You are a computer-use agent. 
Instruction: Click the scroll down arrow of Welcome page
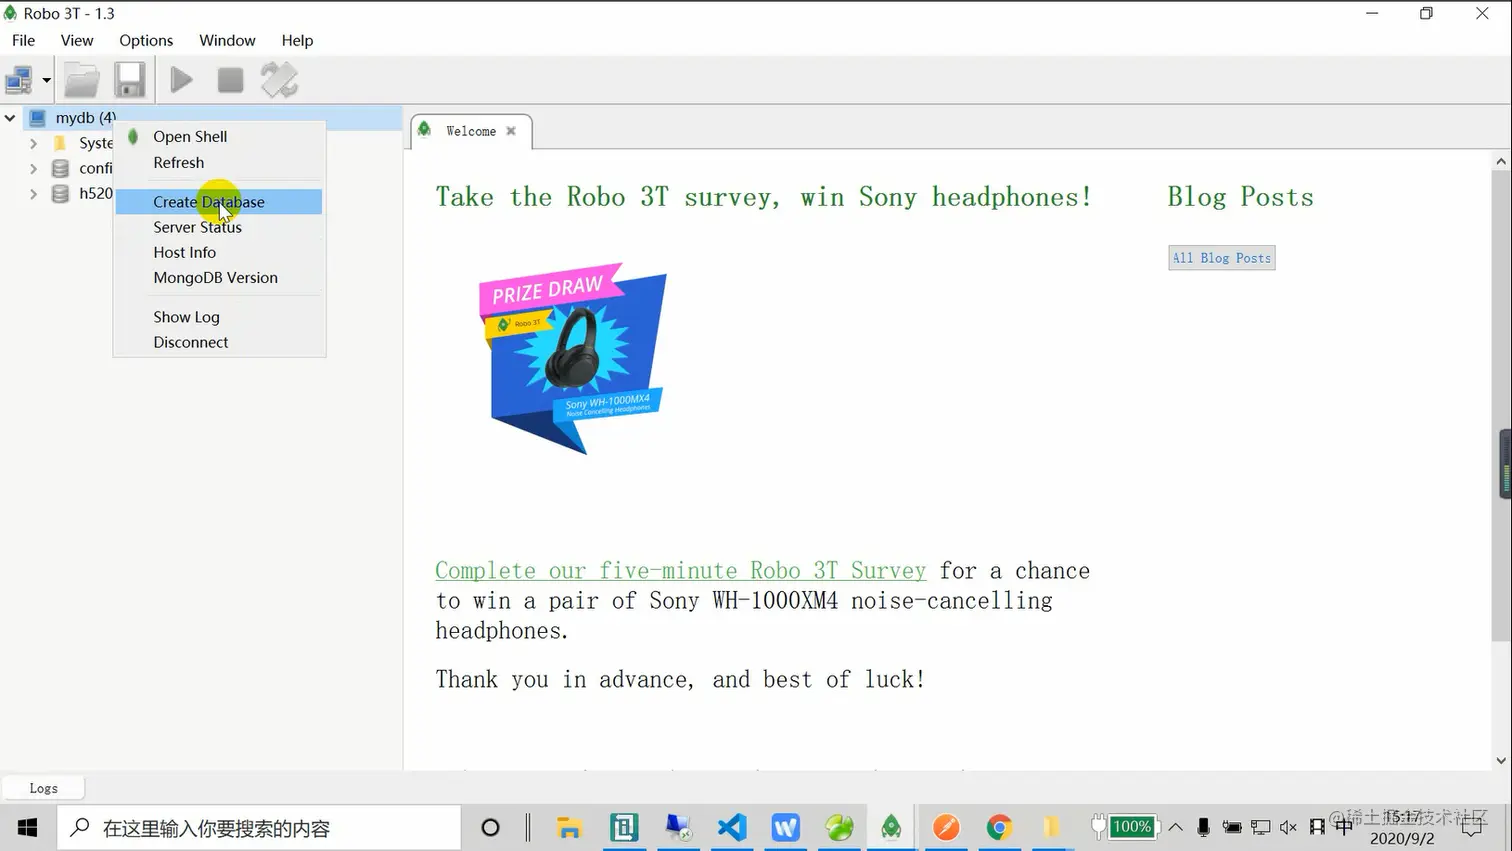click(x=1501, y=760)
